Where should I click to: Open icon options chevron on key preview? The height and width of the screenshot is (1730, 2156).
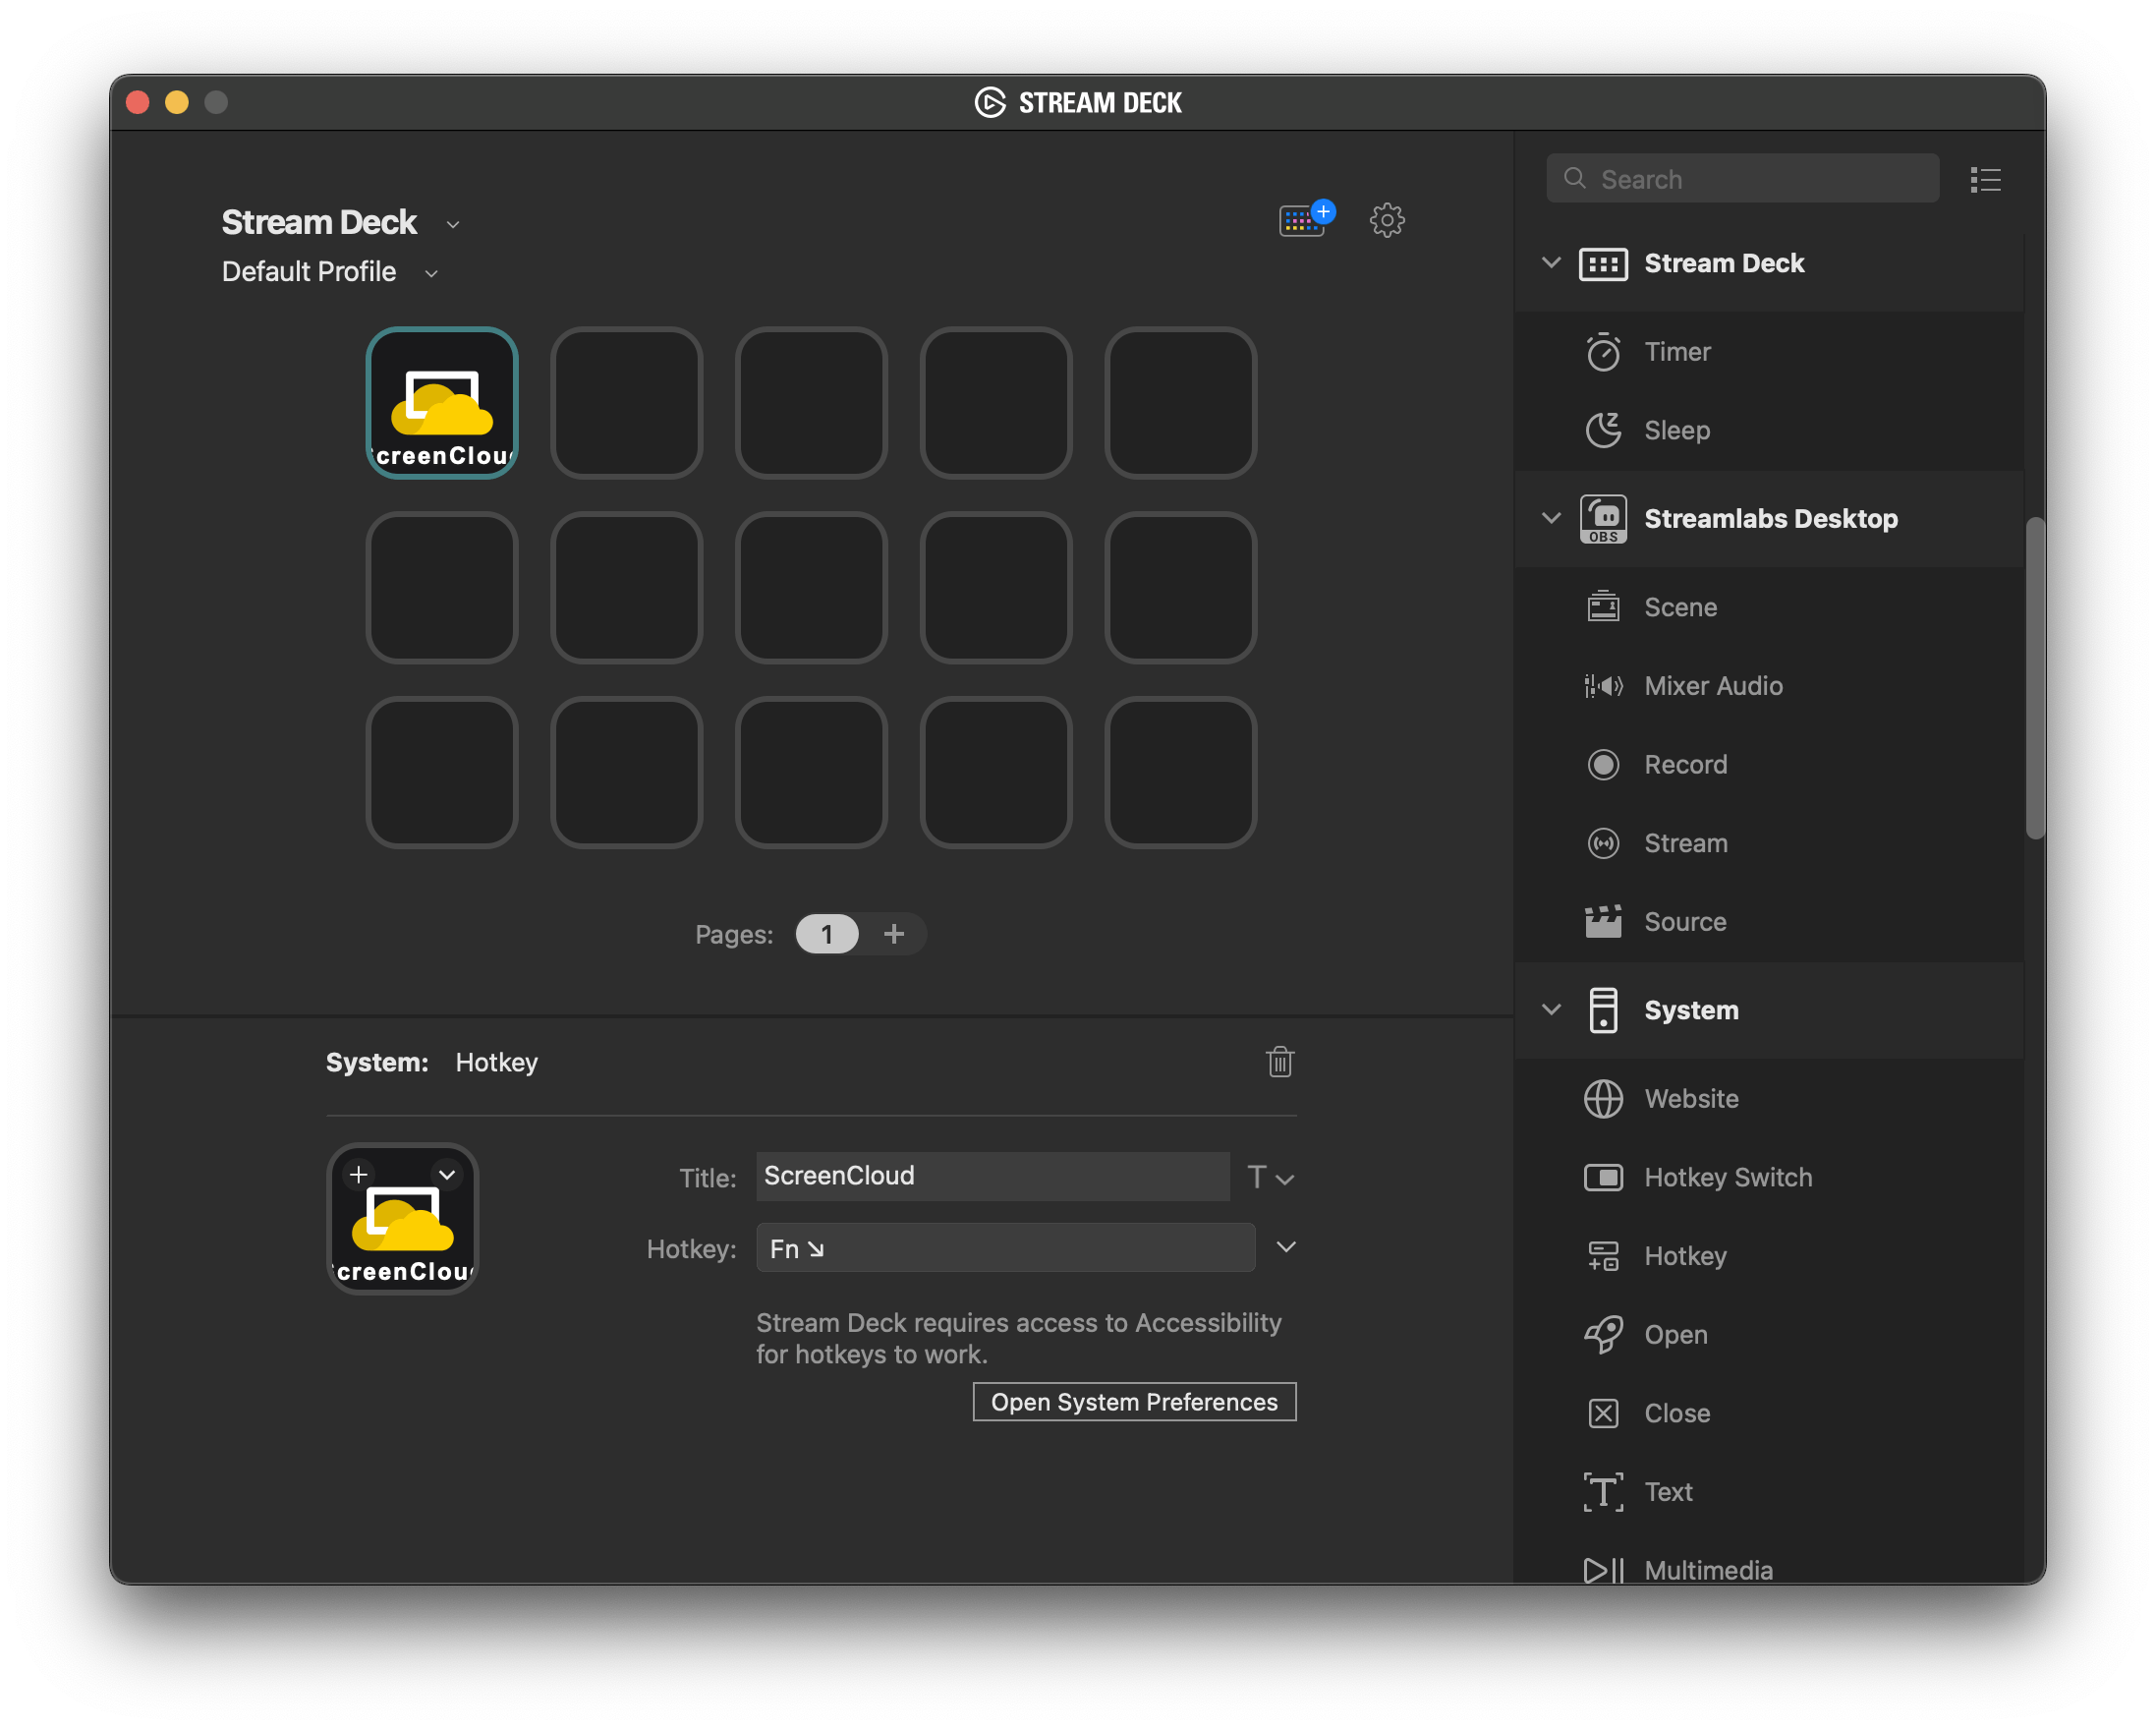tap(447, 1175)
